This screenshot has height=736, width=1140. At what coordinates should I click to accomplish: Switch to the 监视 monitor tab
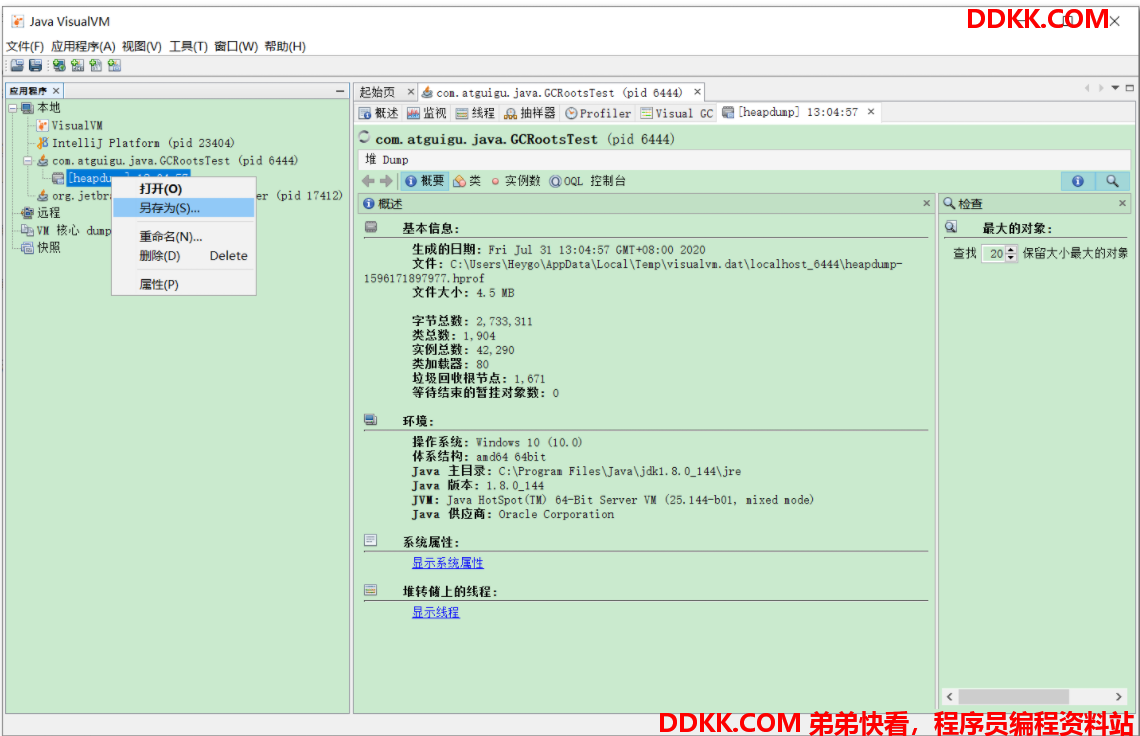(x=427, y=113)
